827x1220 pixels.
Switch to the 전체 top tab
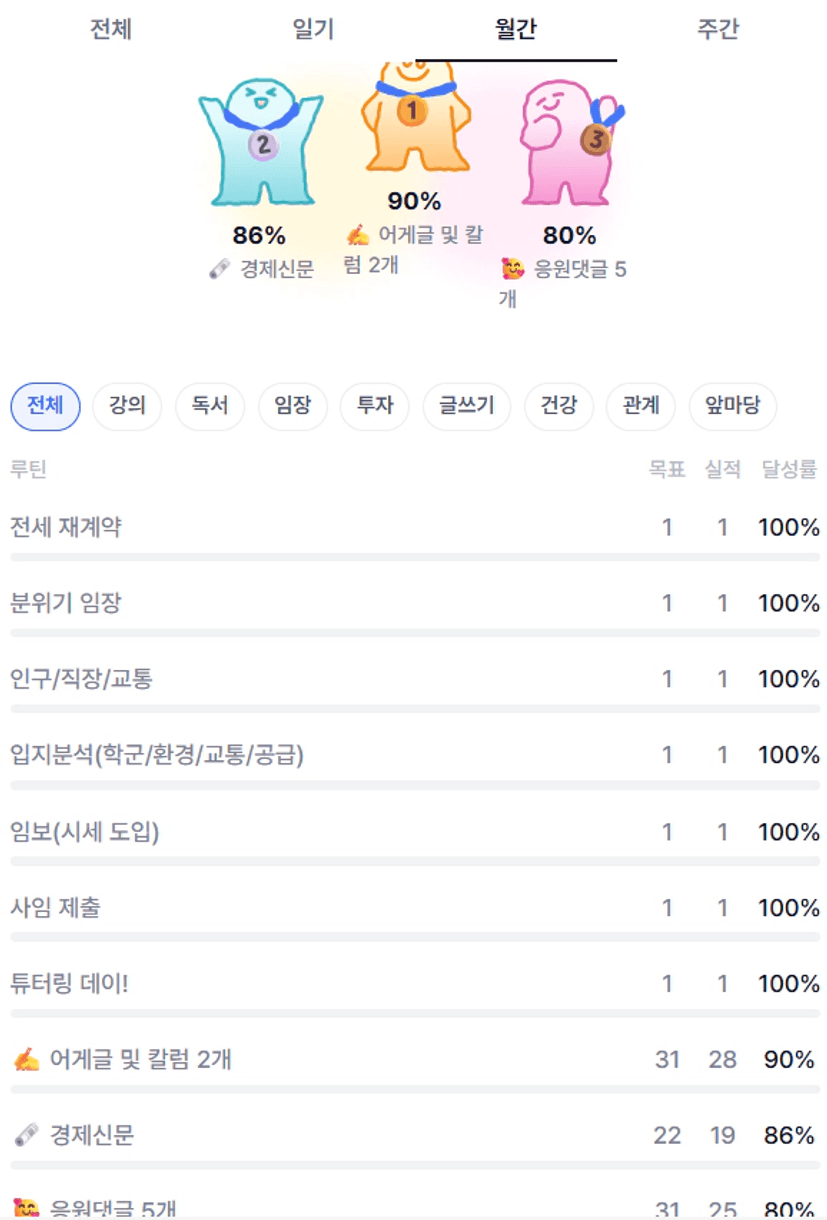point(111,30)
